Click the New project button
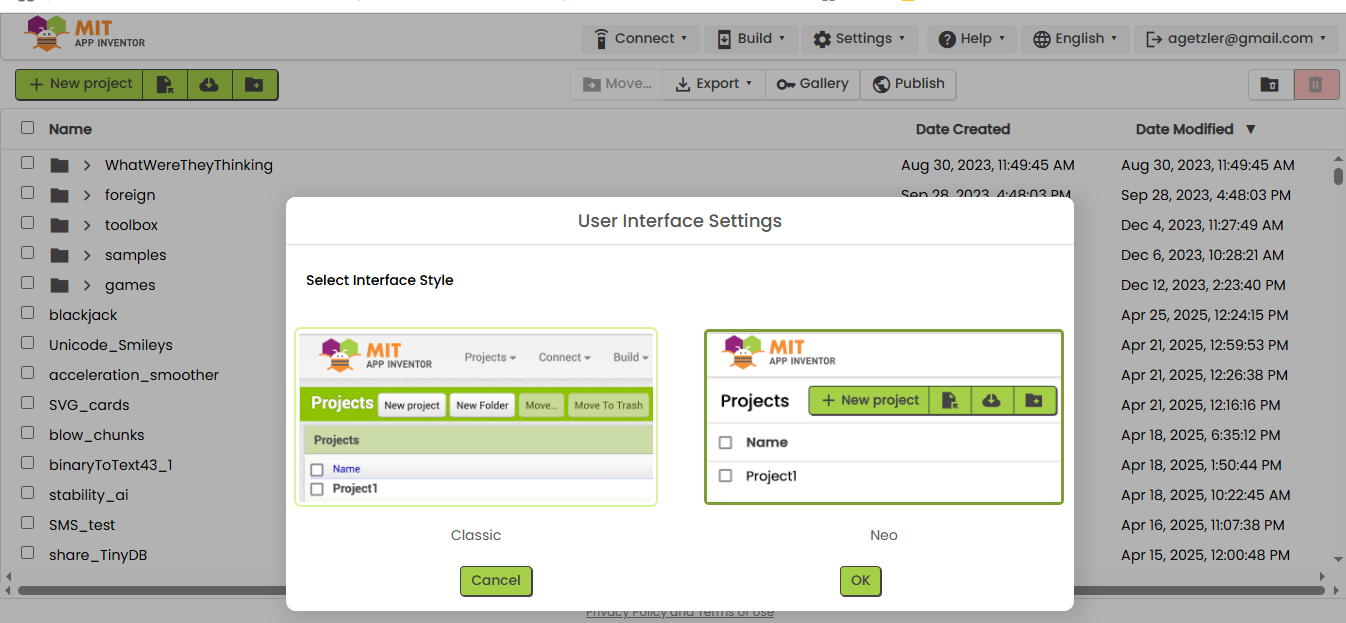Screen dimensions: 1346x623 click(80, 84)
